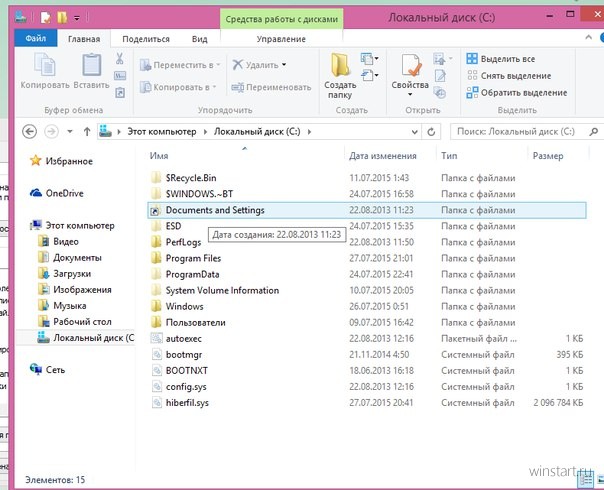
Task: Select the bootmgr system file icon
Action: tap(157, 354)
